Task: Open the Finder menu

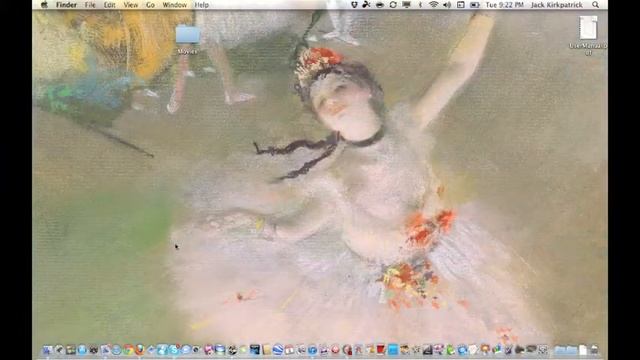Action: pos(66,5)
